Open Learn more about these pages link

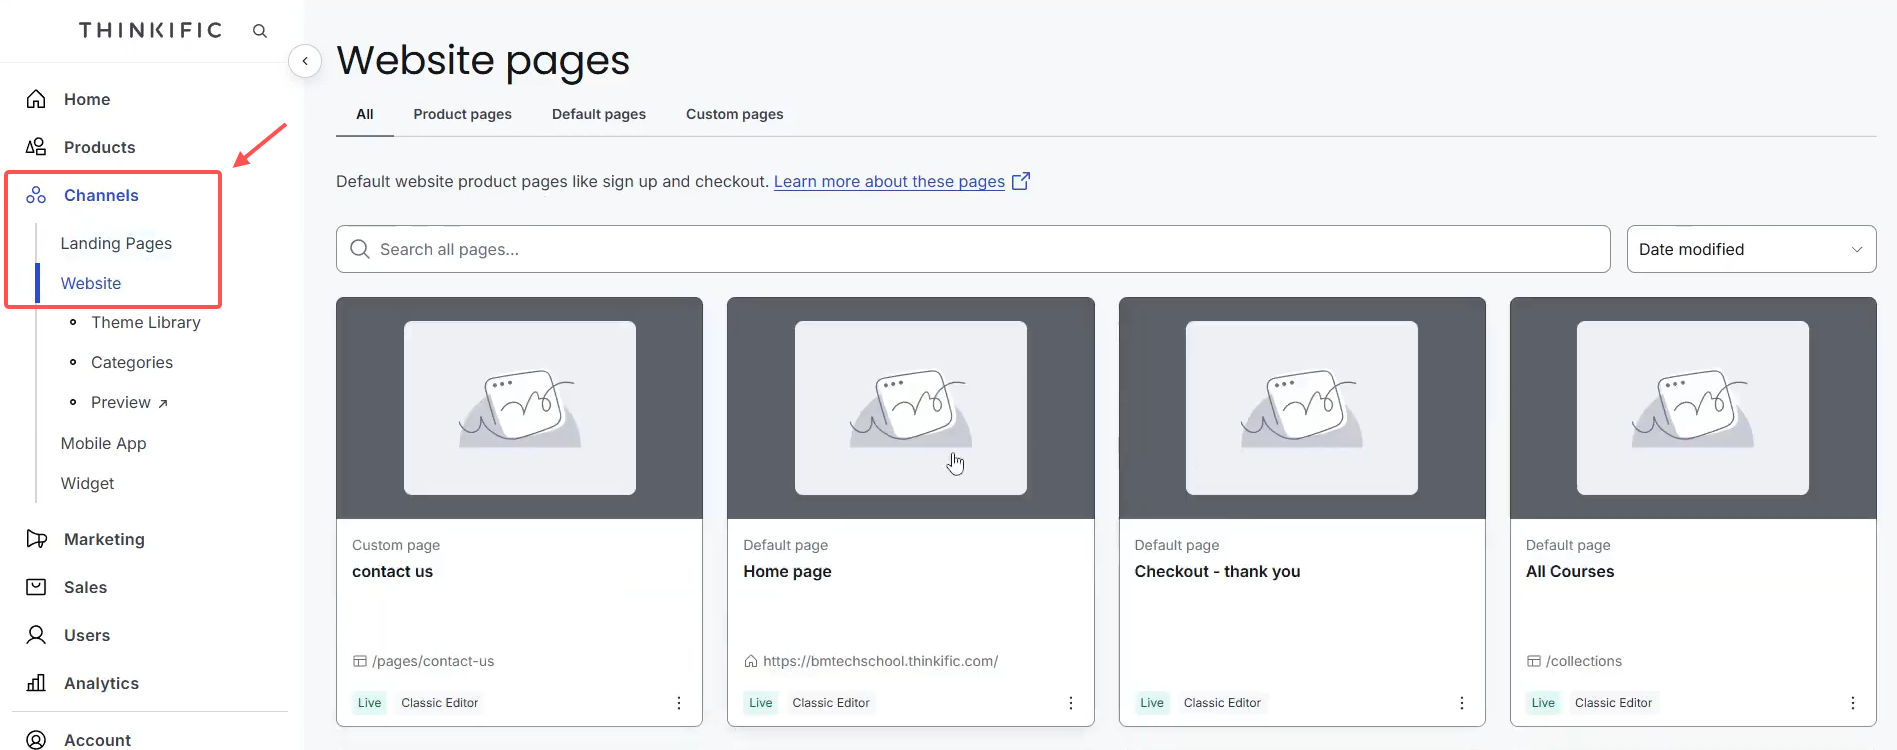pyautogui.click(x=889, y=181)
